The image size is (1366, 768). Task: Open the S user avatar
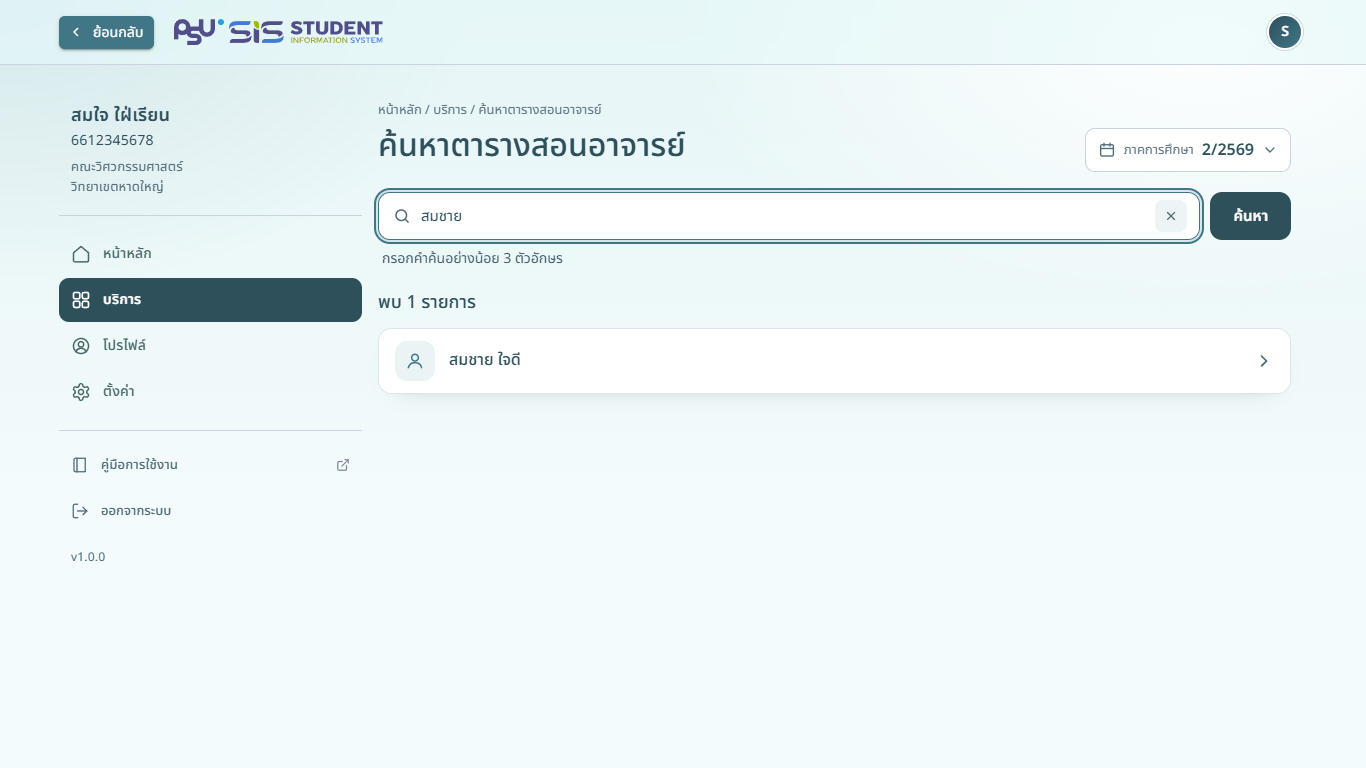pos(1284,32)
